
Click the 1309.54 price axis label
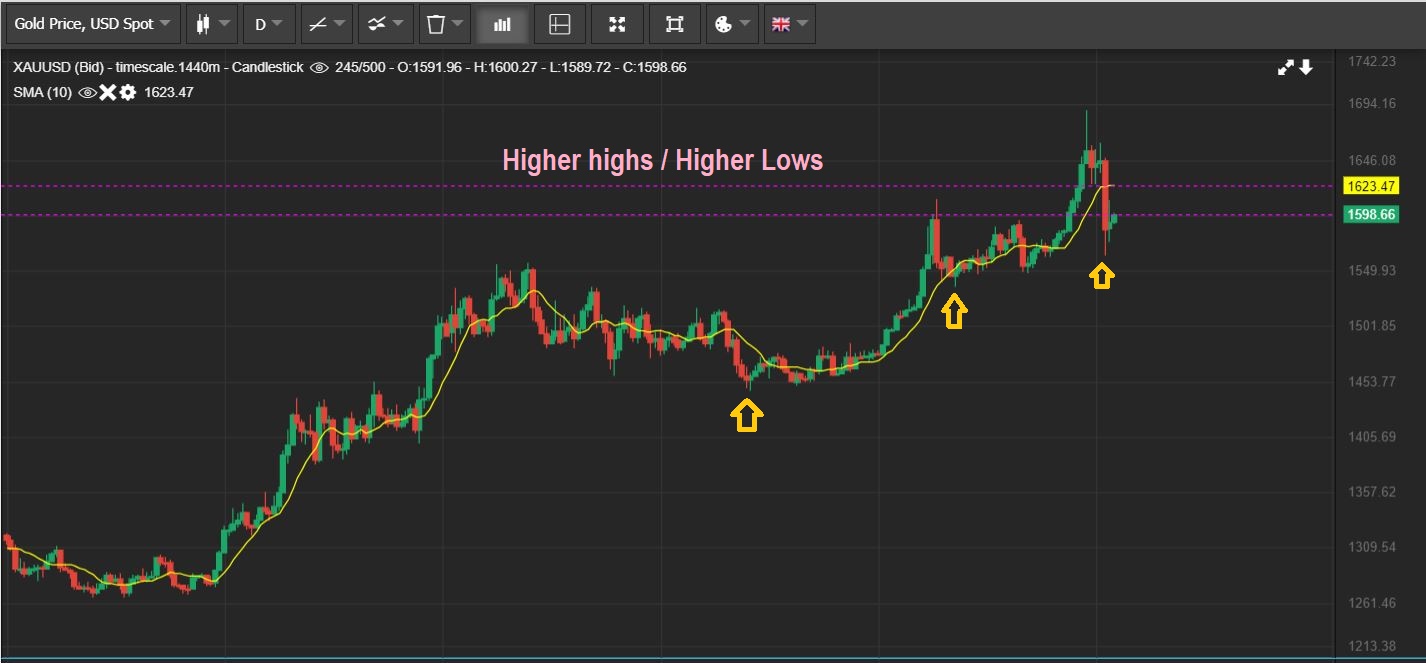click(x=1371, y=547)
